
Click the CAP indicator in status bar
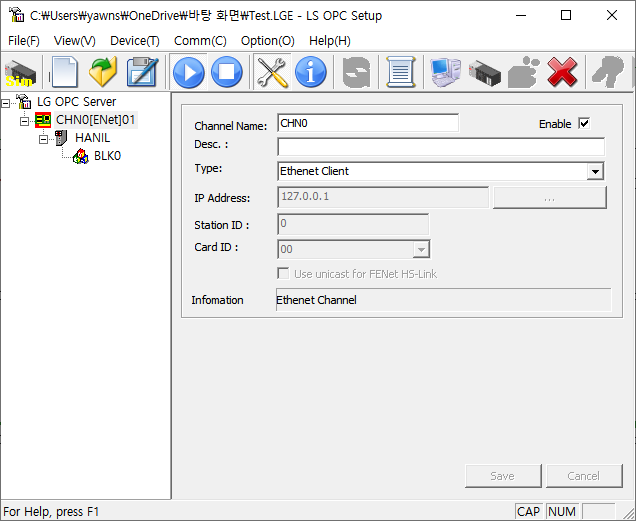point(529,512)
